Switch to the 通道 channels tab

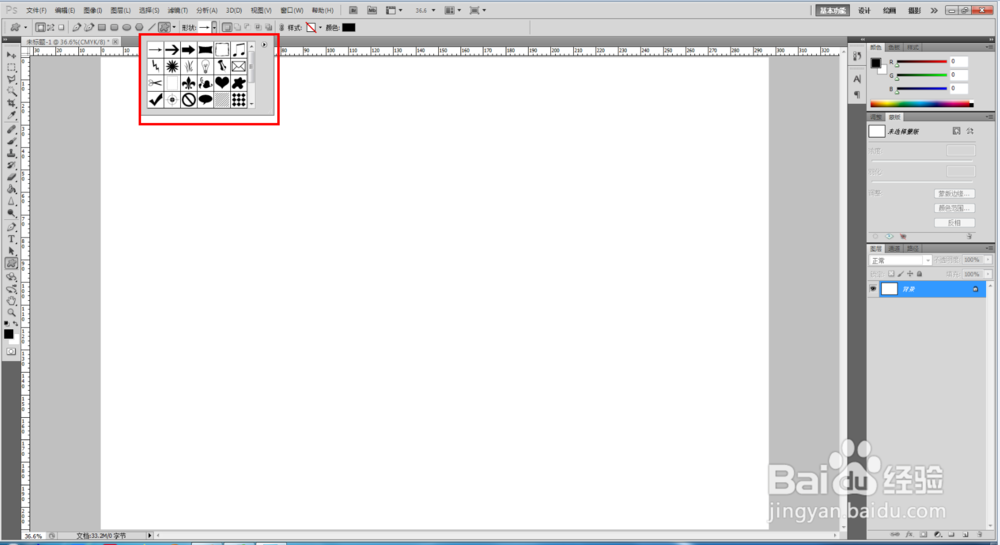[894, 249]
